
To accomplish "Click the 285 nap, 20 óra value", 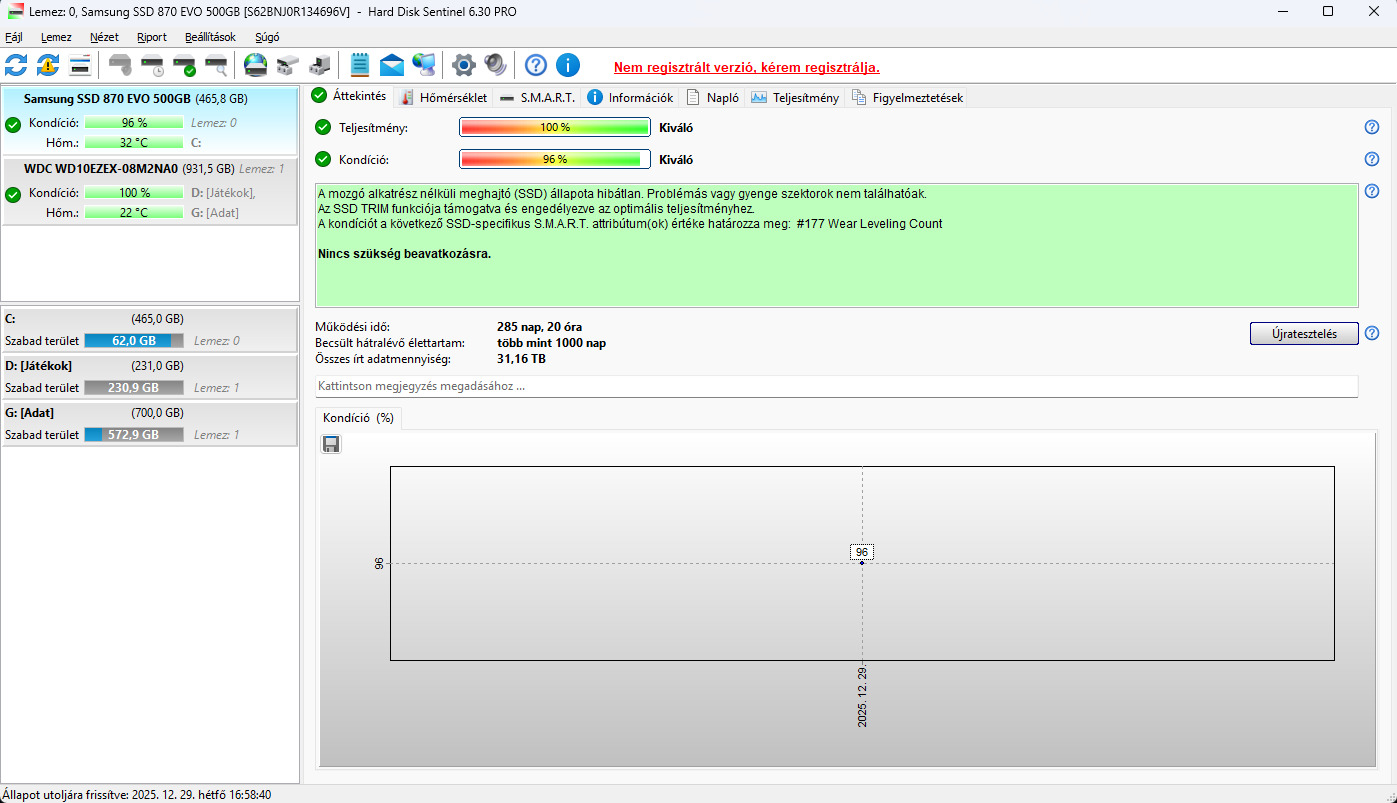I will (x=539, y=327).
